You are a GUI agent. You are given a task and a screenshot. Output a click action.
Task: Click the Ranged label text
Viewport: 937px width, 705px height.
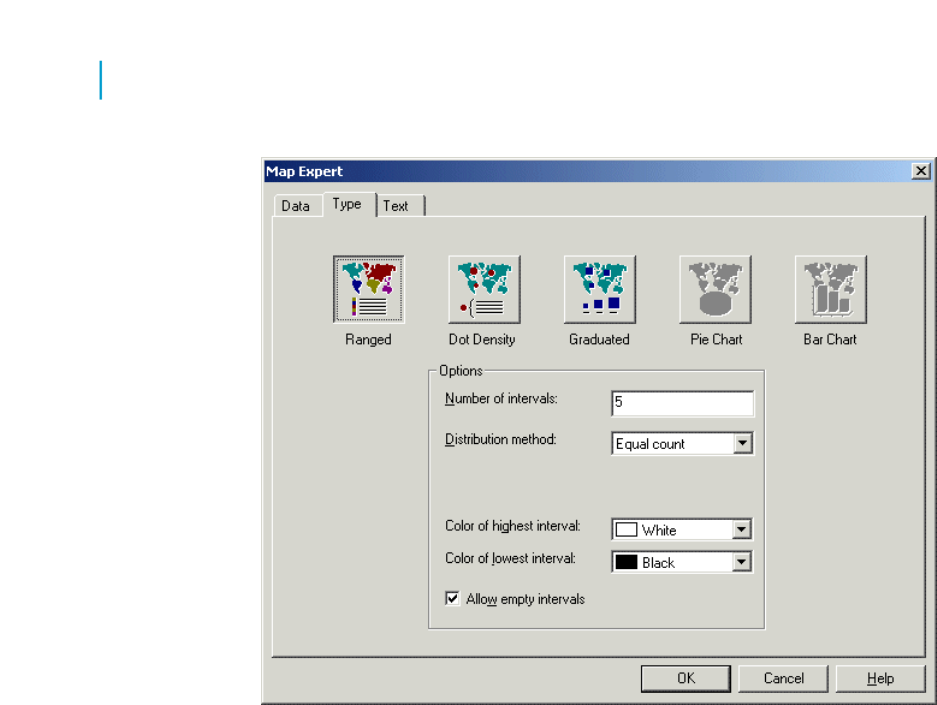point(368,339)
